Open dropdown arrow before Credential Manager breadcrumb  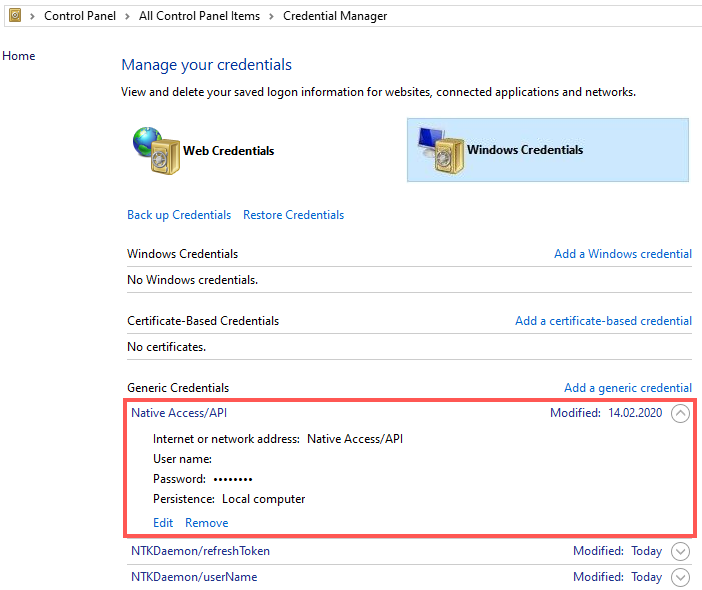tap(271, 17)
